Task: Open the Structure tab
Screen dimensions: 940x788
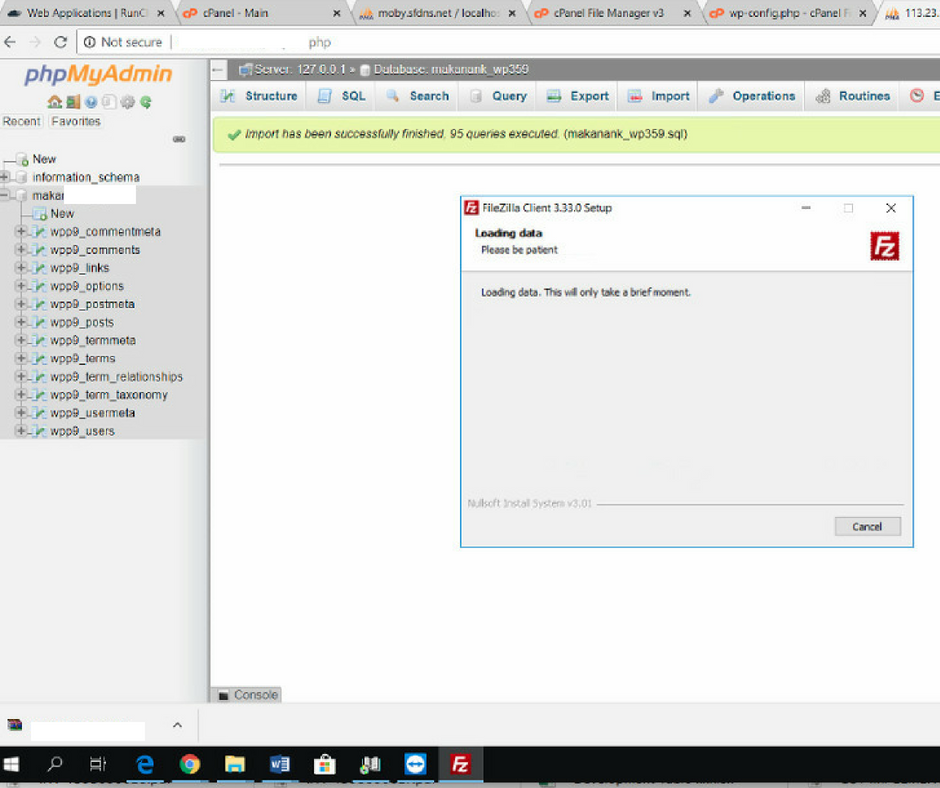Action: pos(259,96)
